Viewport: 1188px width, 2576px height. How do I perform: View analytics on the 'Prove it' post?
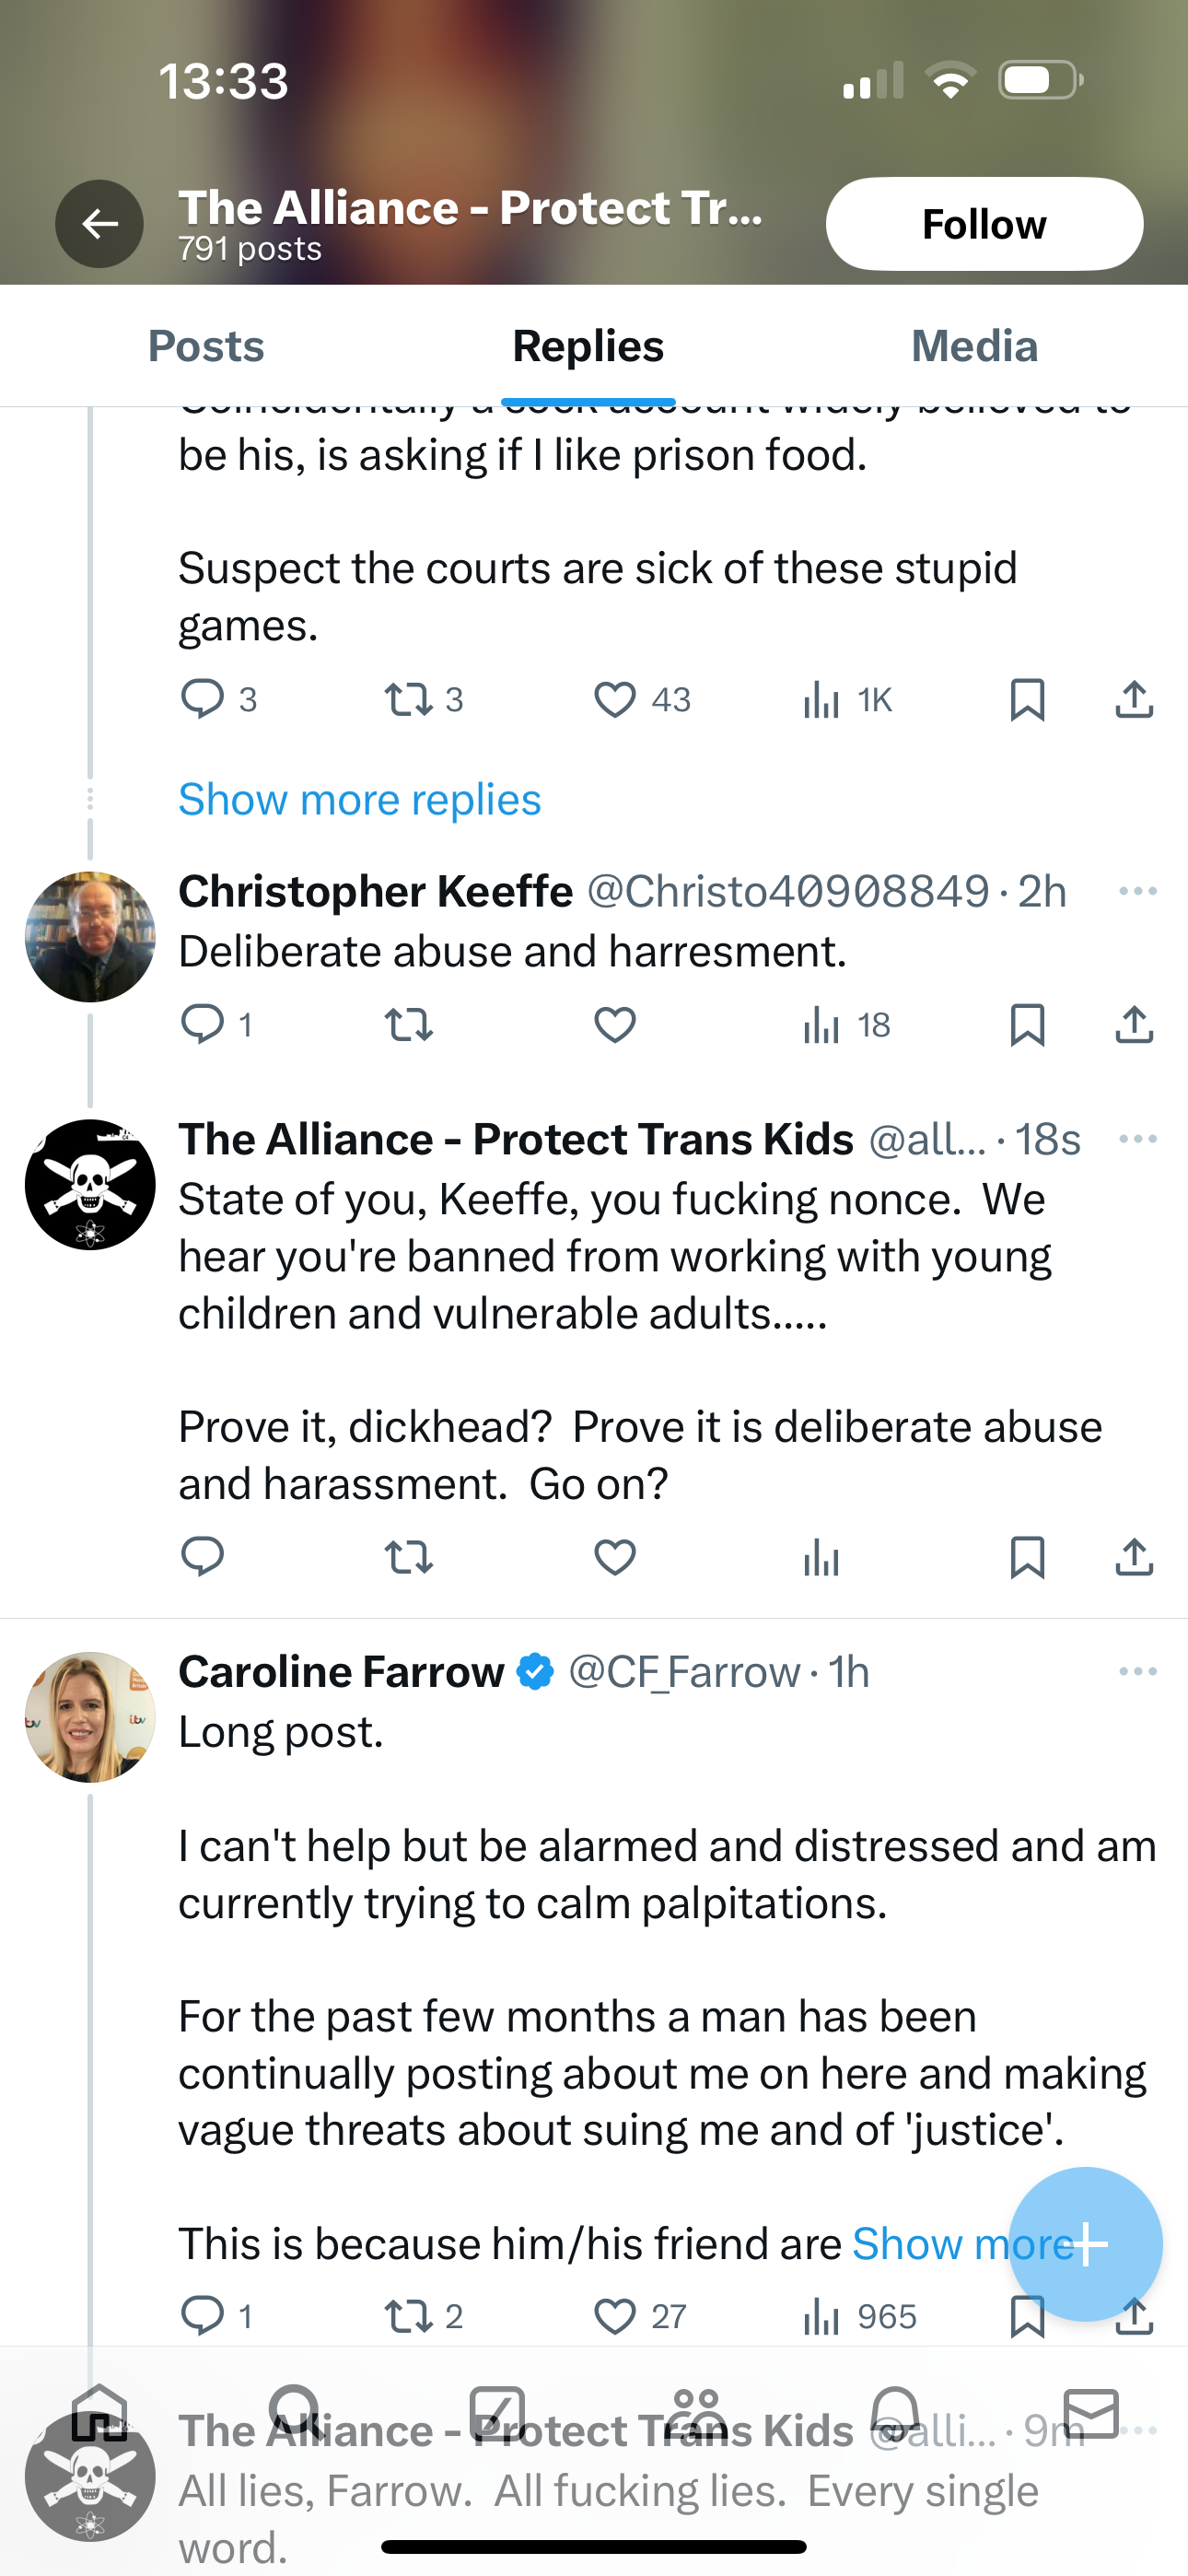[x=821, y=1557]
